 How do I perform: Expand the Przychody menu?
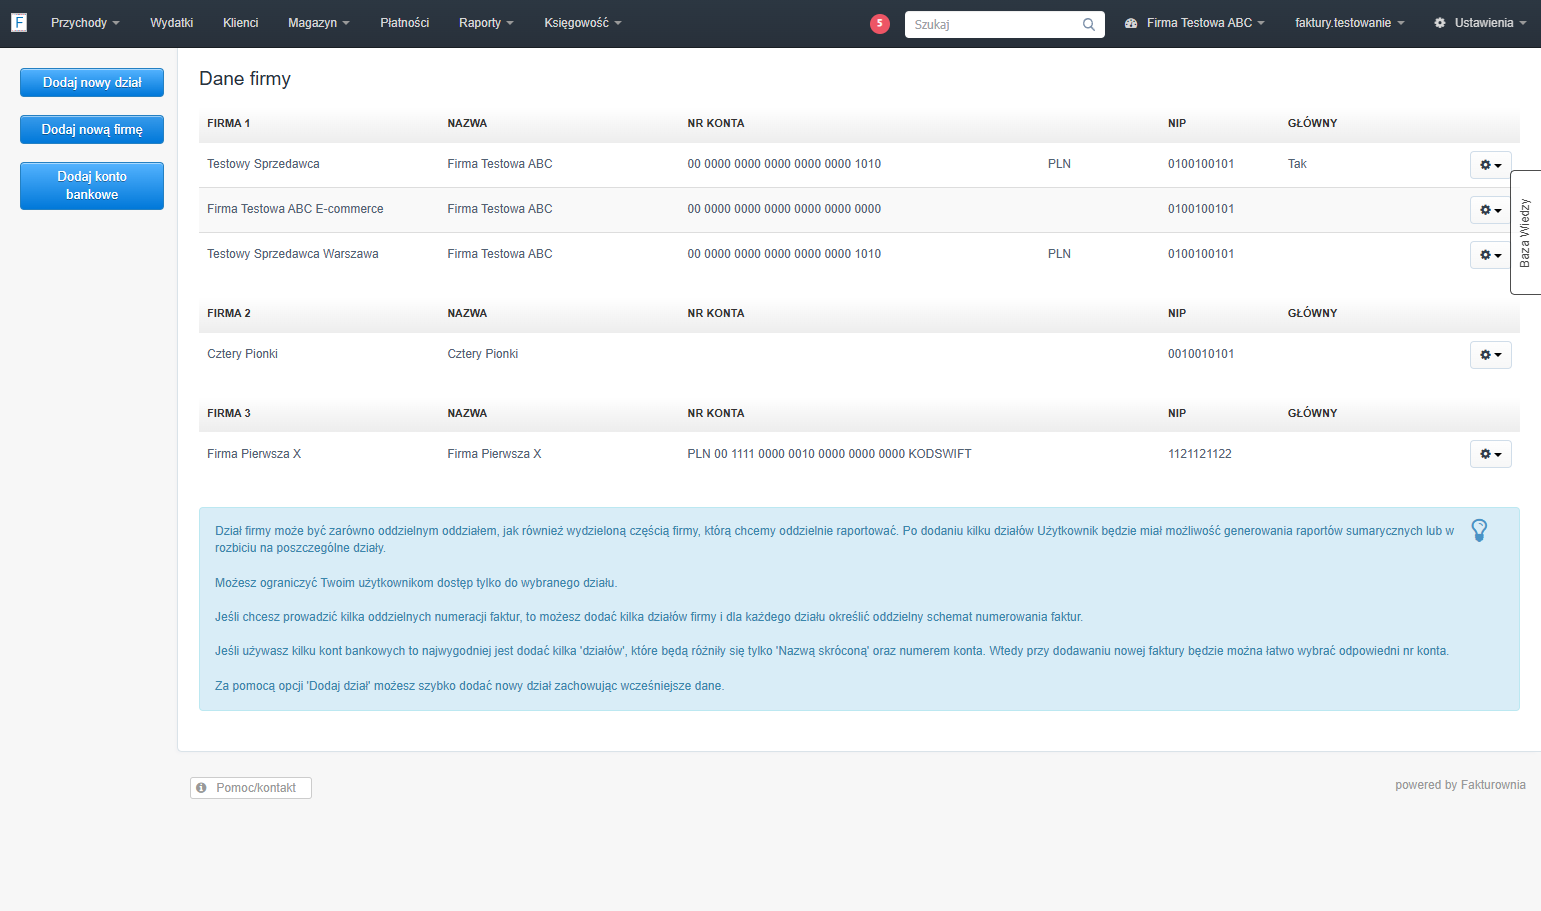point(85,23)
